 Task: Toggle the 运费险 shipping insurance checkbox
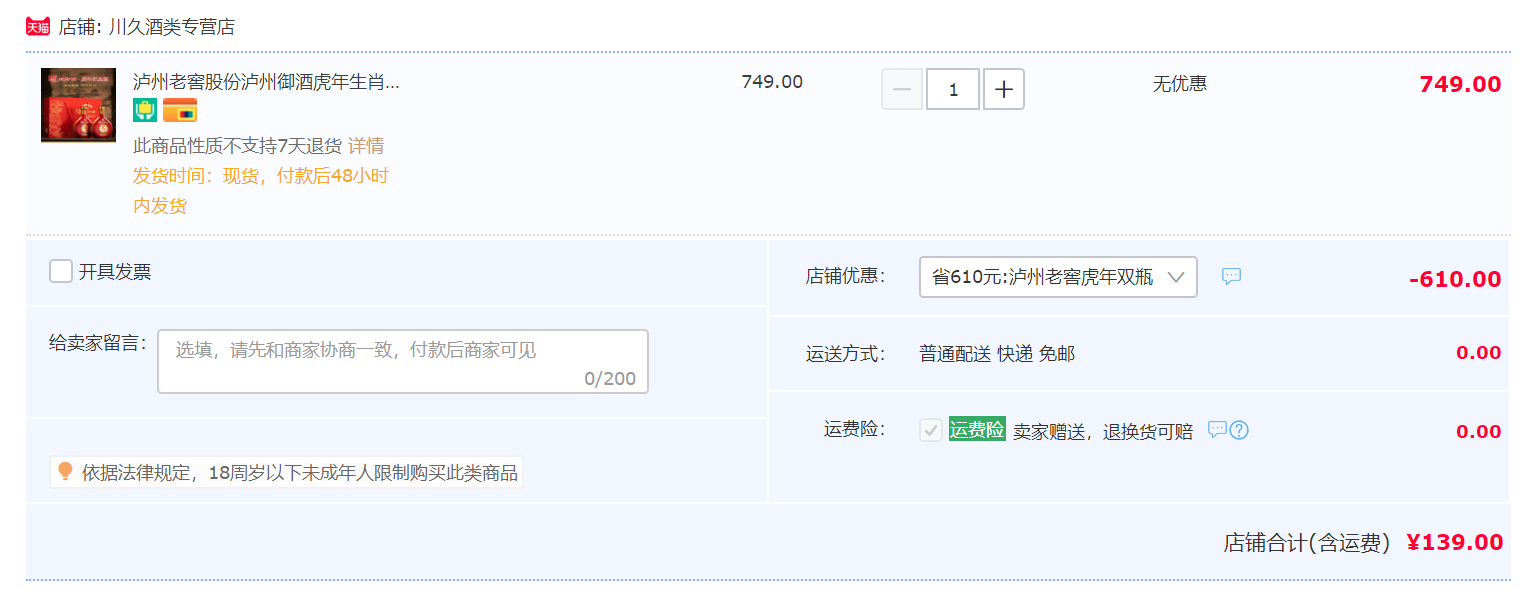pyautogui.click(x=931, y=430)
